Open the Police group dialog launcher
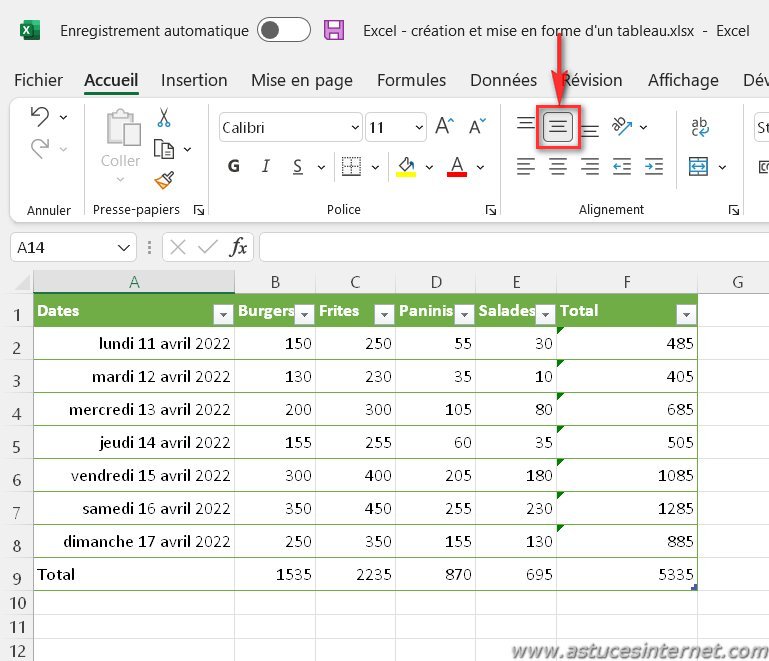 click(490, 210)
